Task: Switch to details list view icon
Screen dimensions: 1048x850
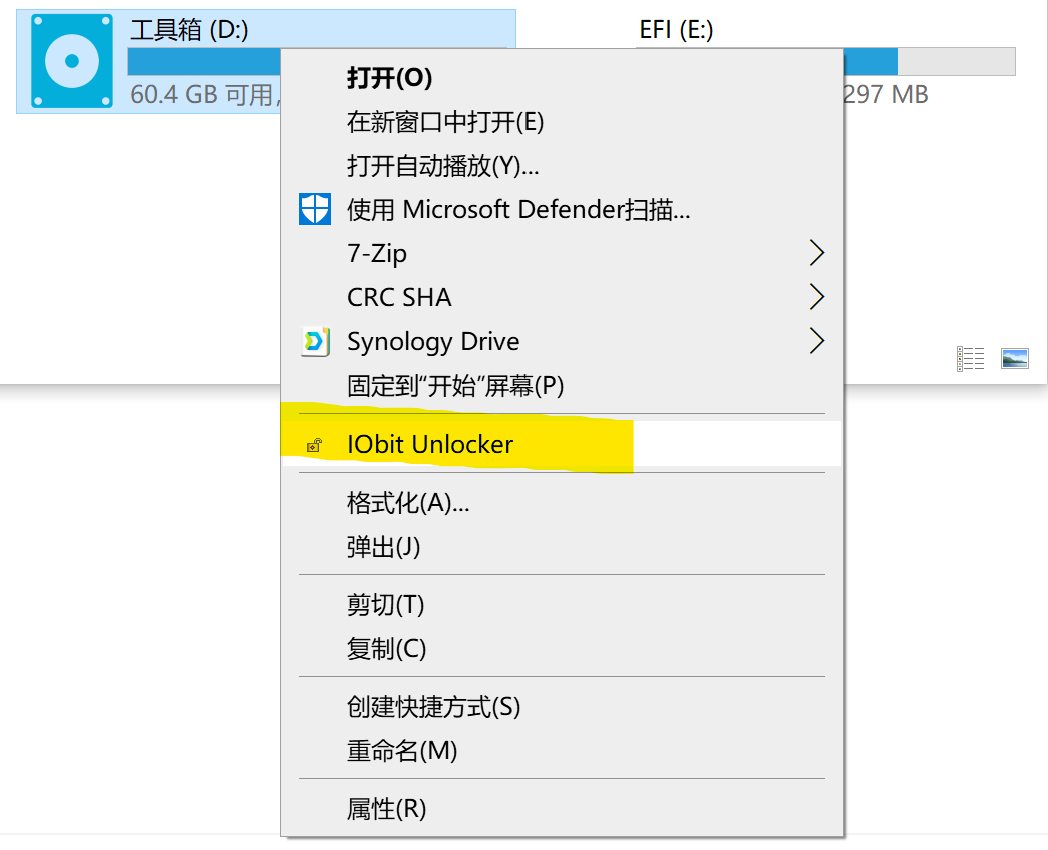Action: tap(970, 358)
